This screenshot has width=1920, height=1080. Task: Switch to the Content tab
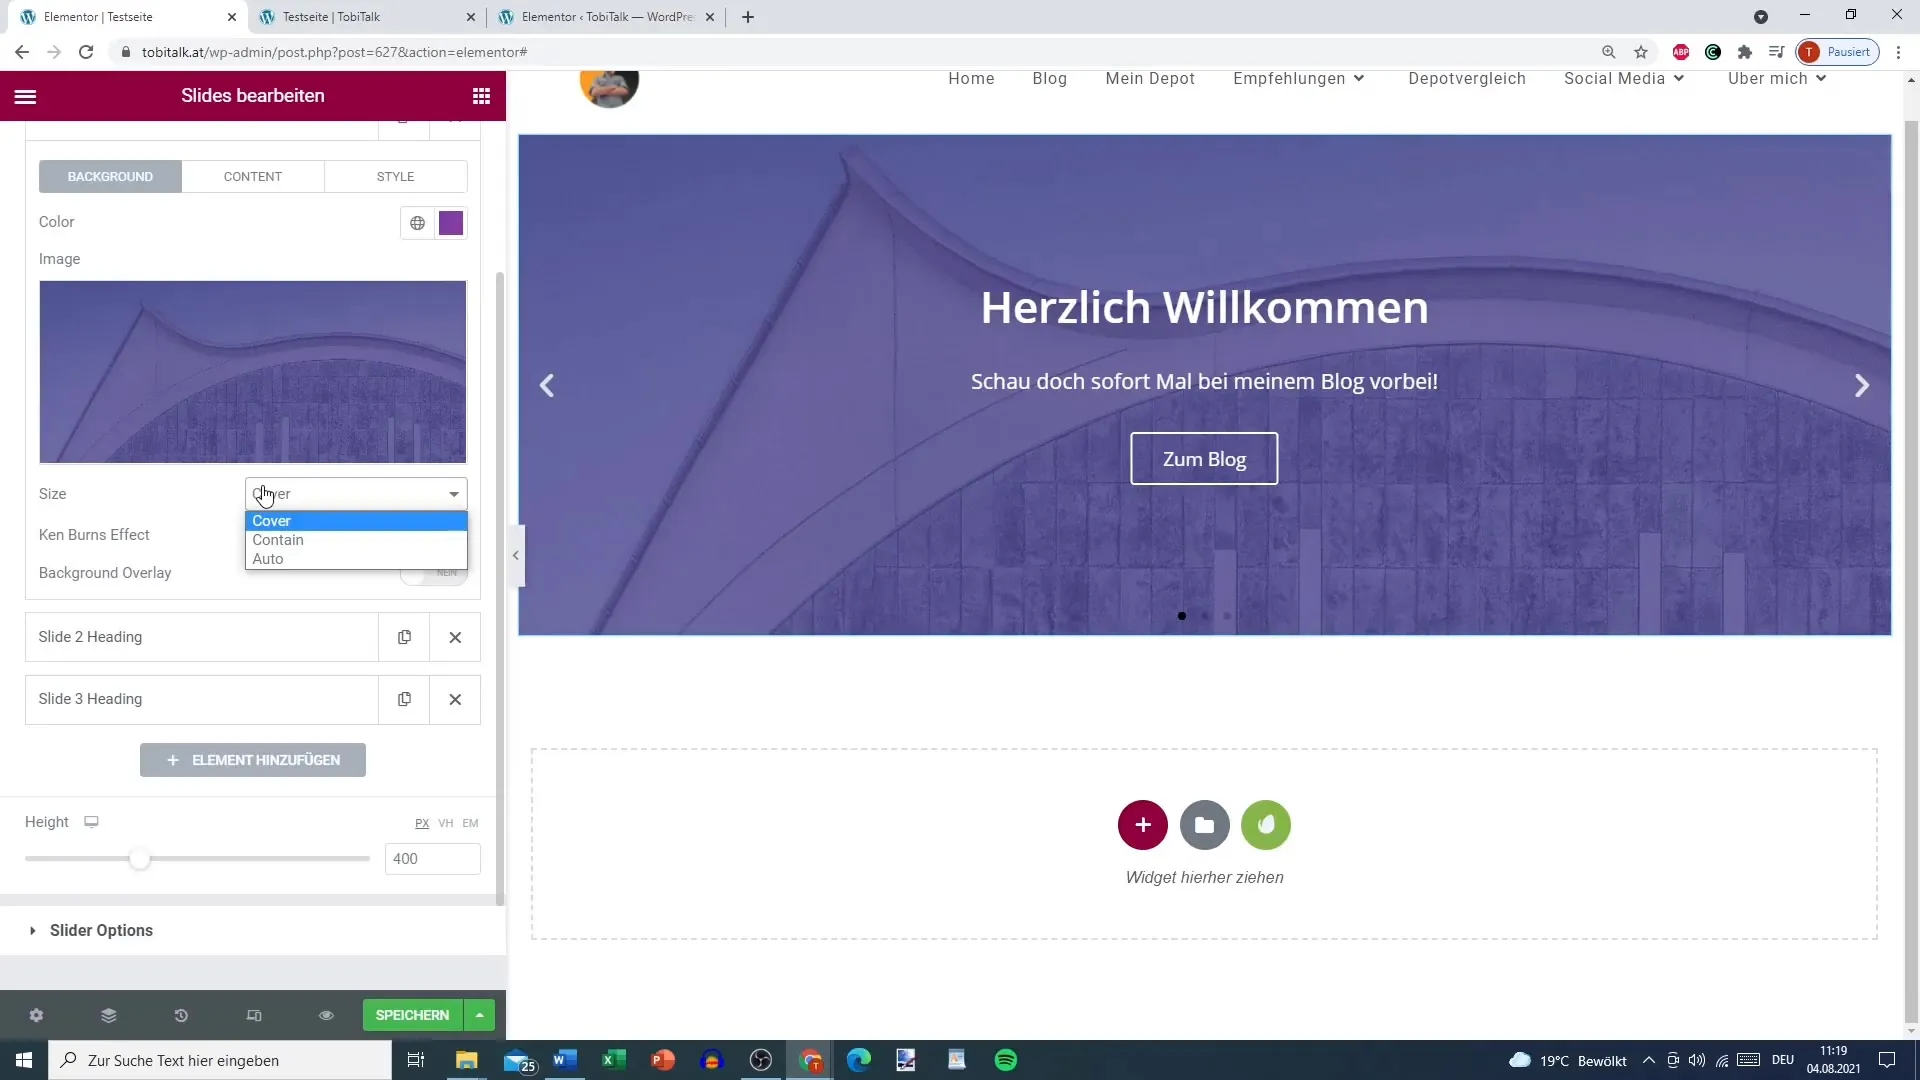click(x=253, y=176)
